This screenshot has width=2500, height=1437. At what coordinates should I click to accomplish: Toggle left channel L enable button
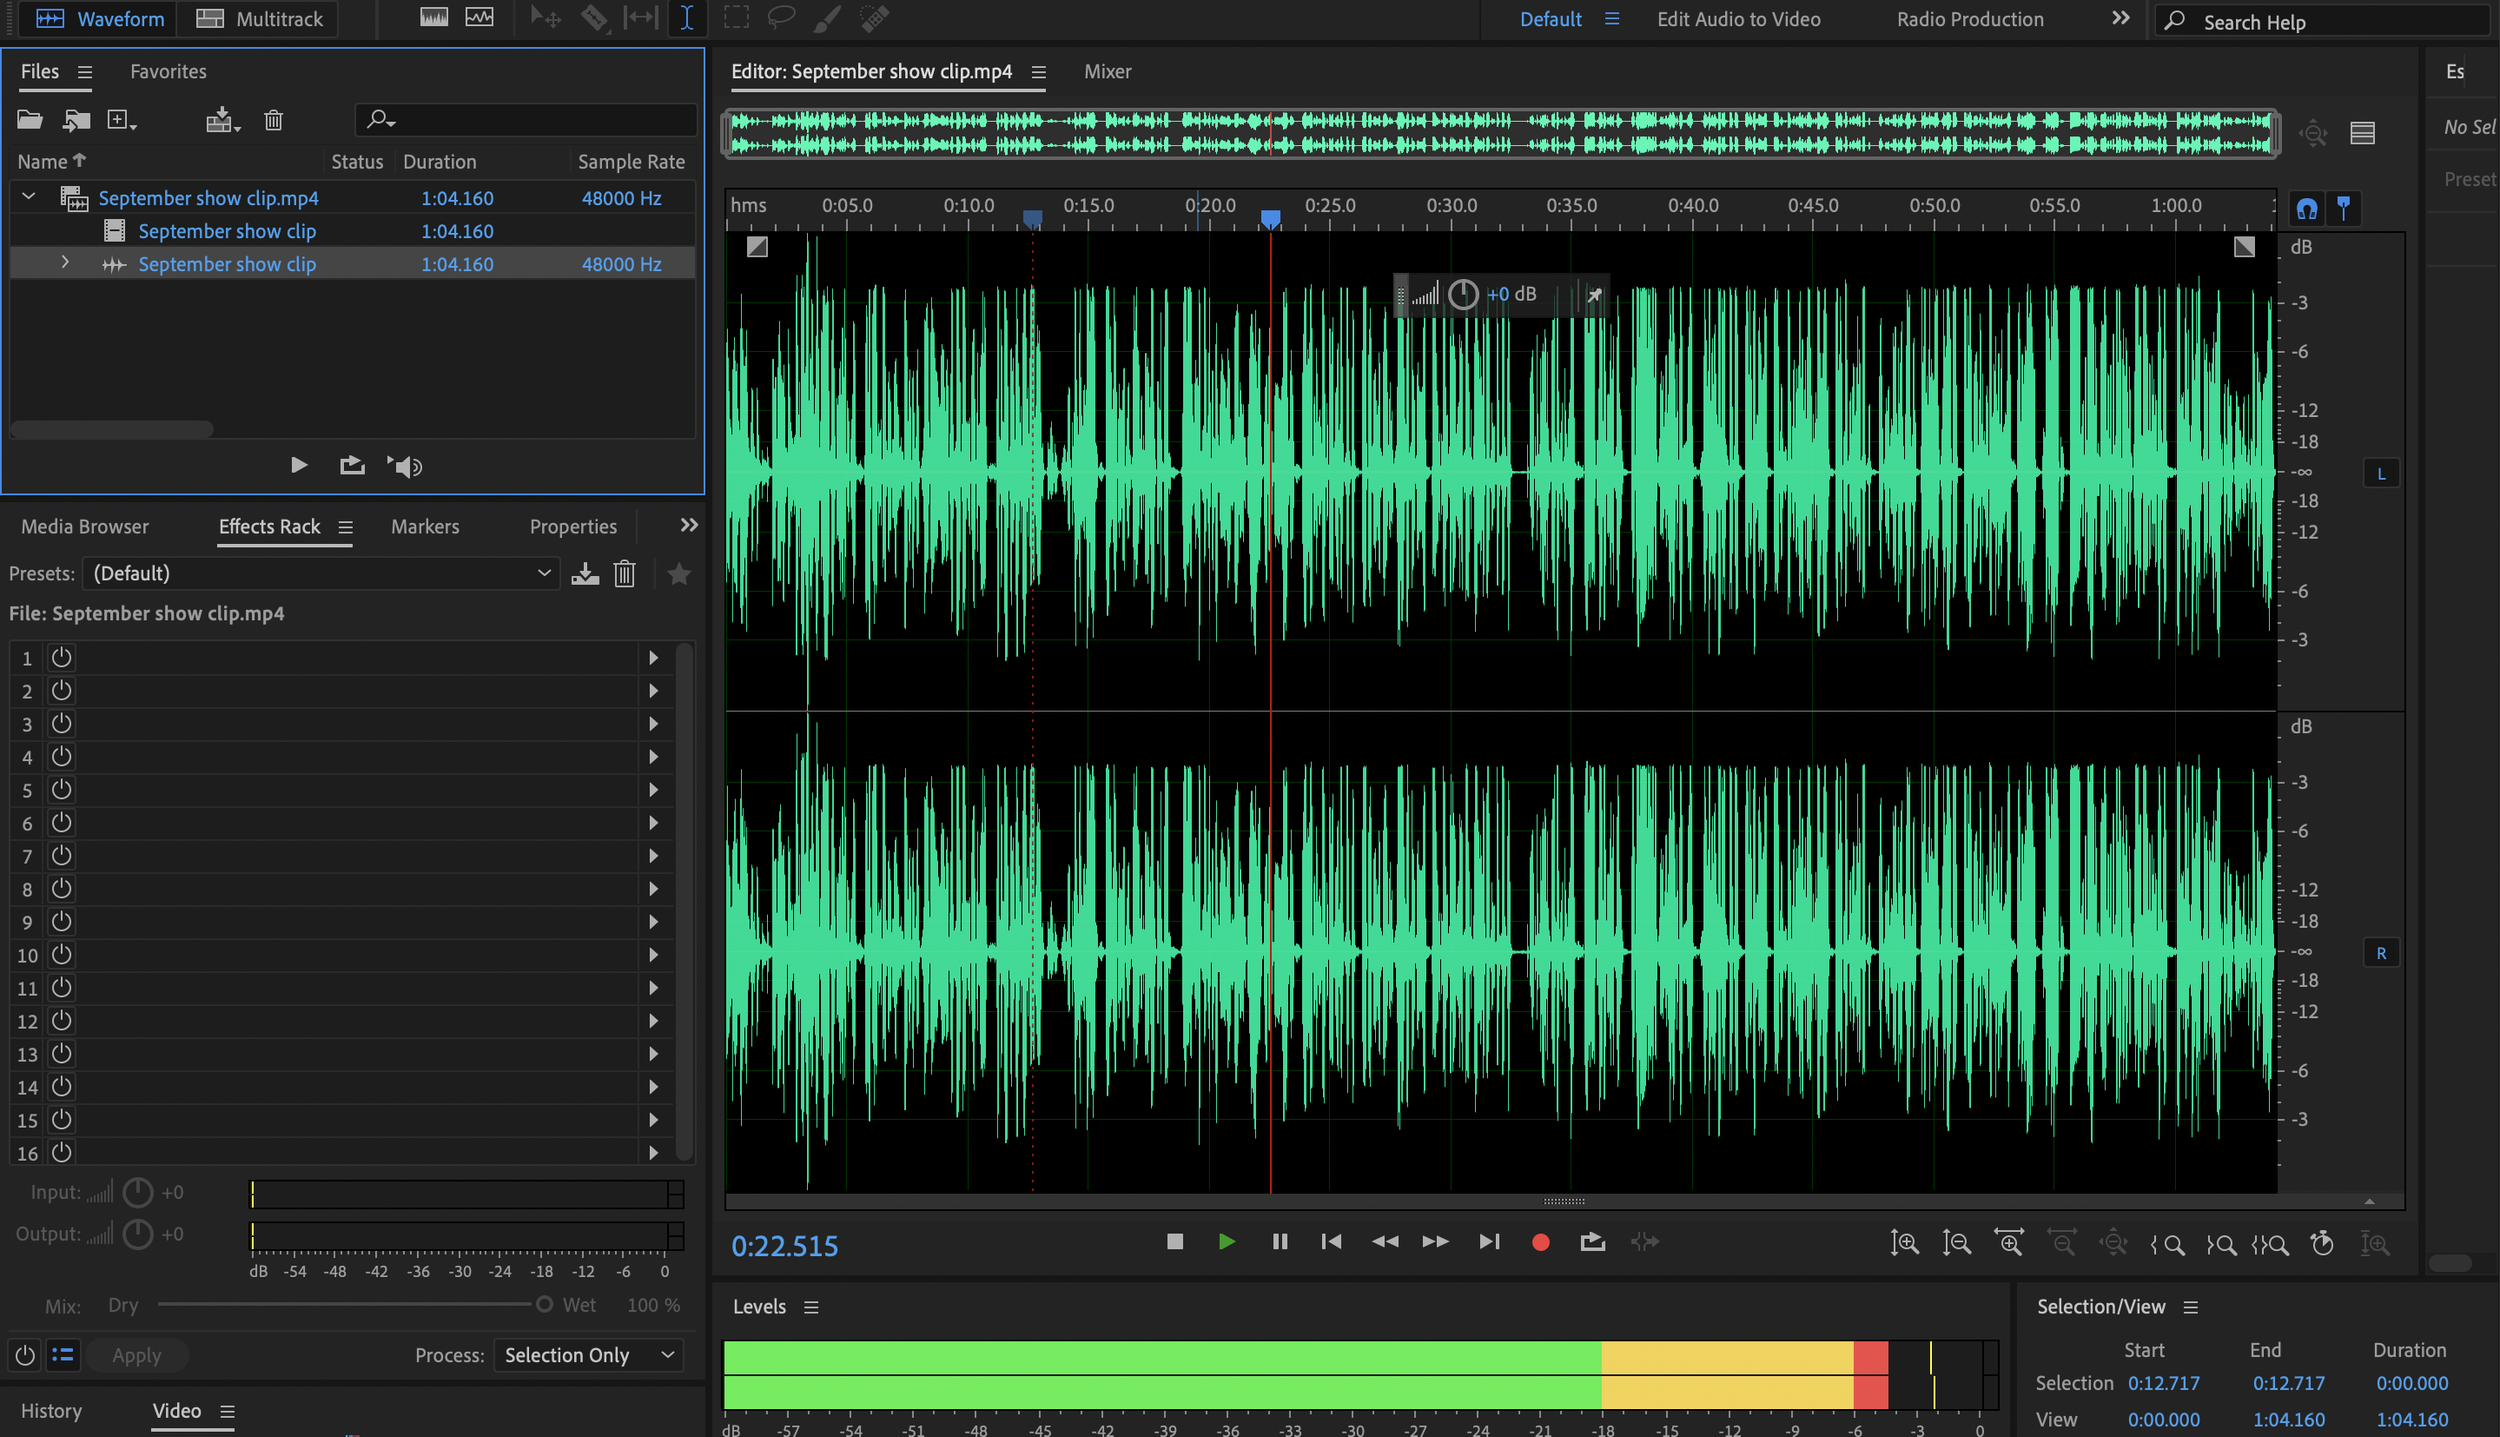pos(2381,474)
